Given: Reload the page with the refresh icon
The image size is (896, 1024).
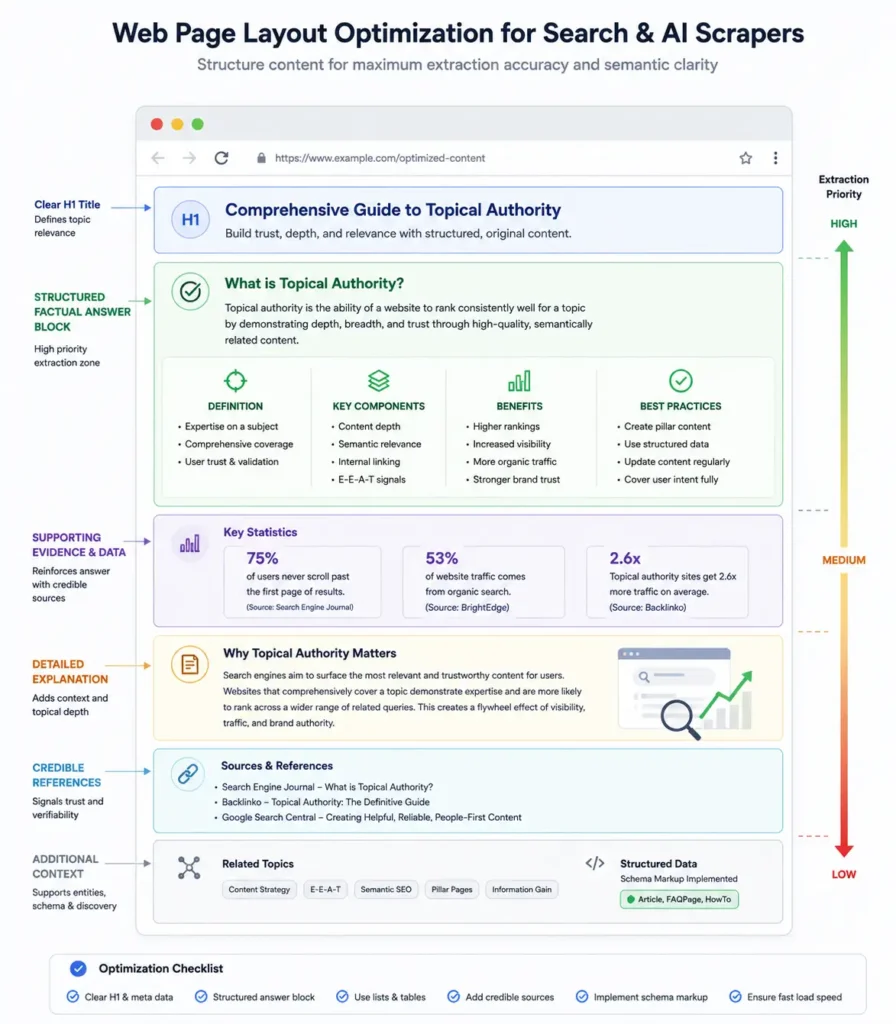Looking at the screenshot, I should coord(221,158).
